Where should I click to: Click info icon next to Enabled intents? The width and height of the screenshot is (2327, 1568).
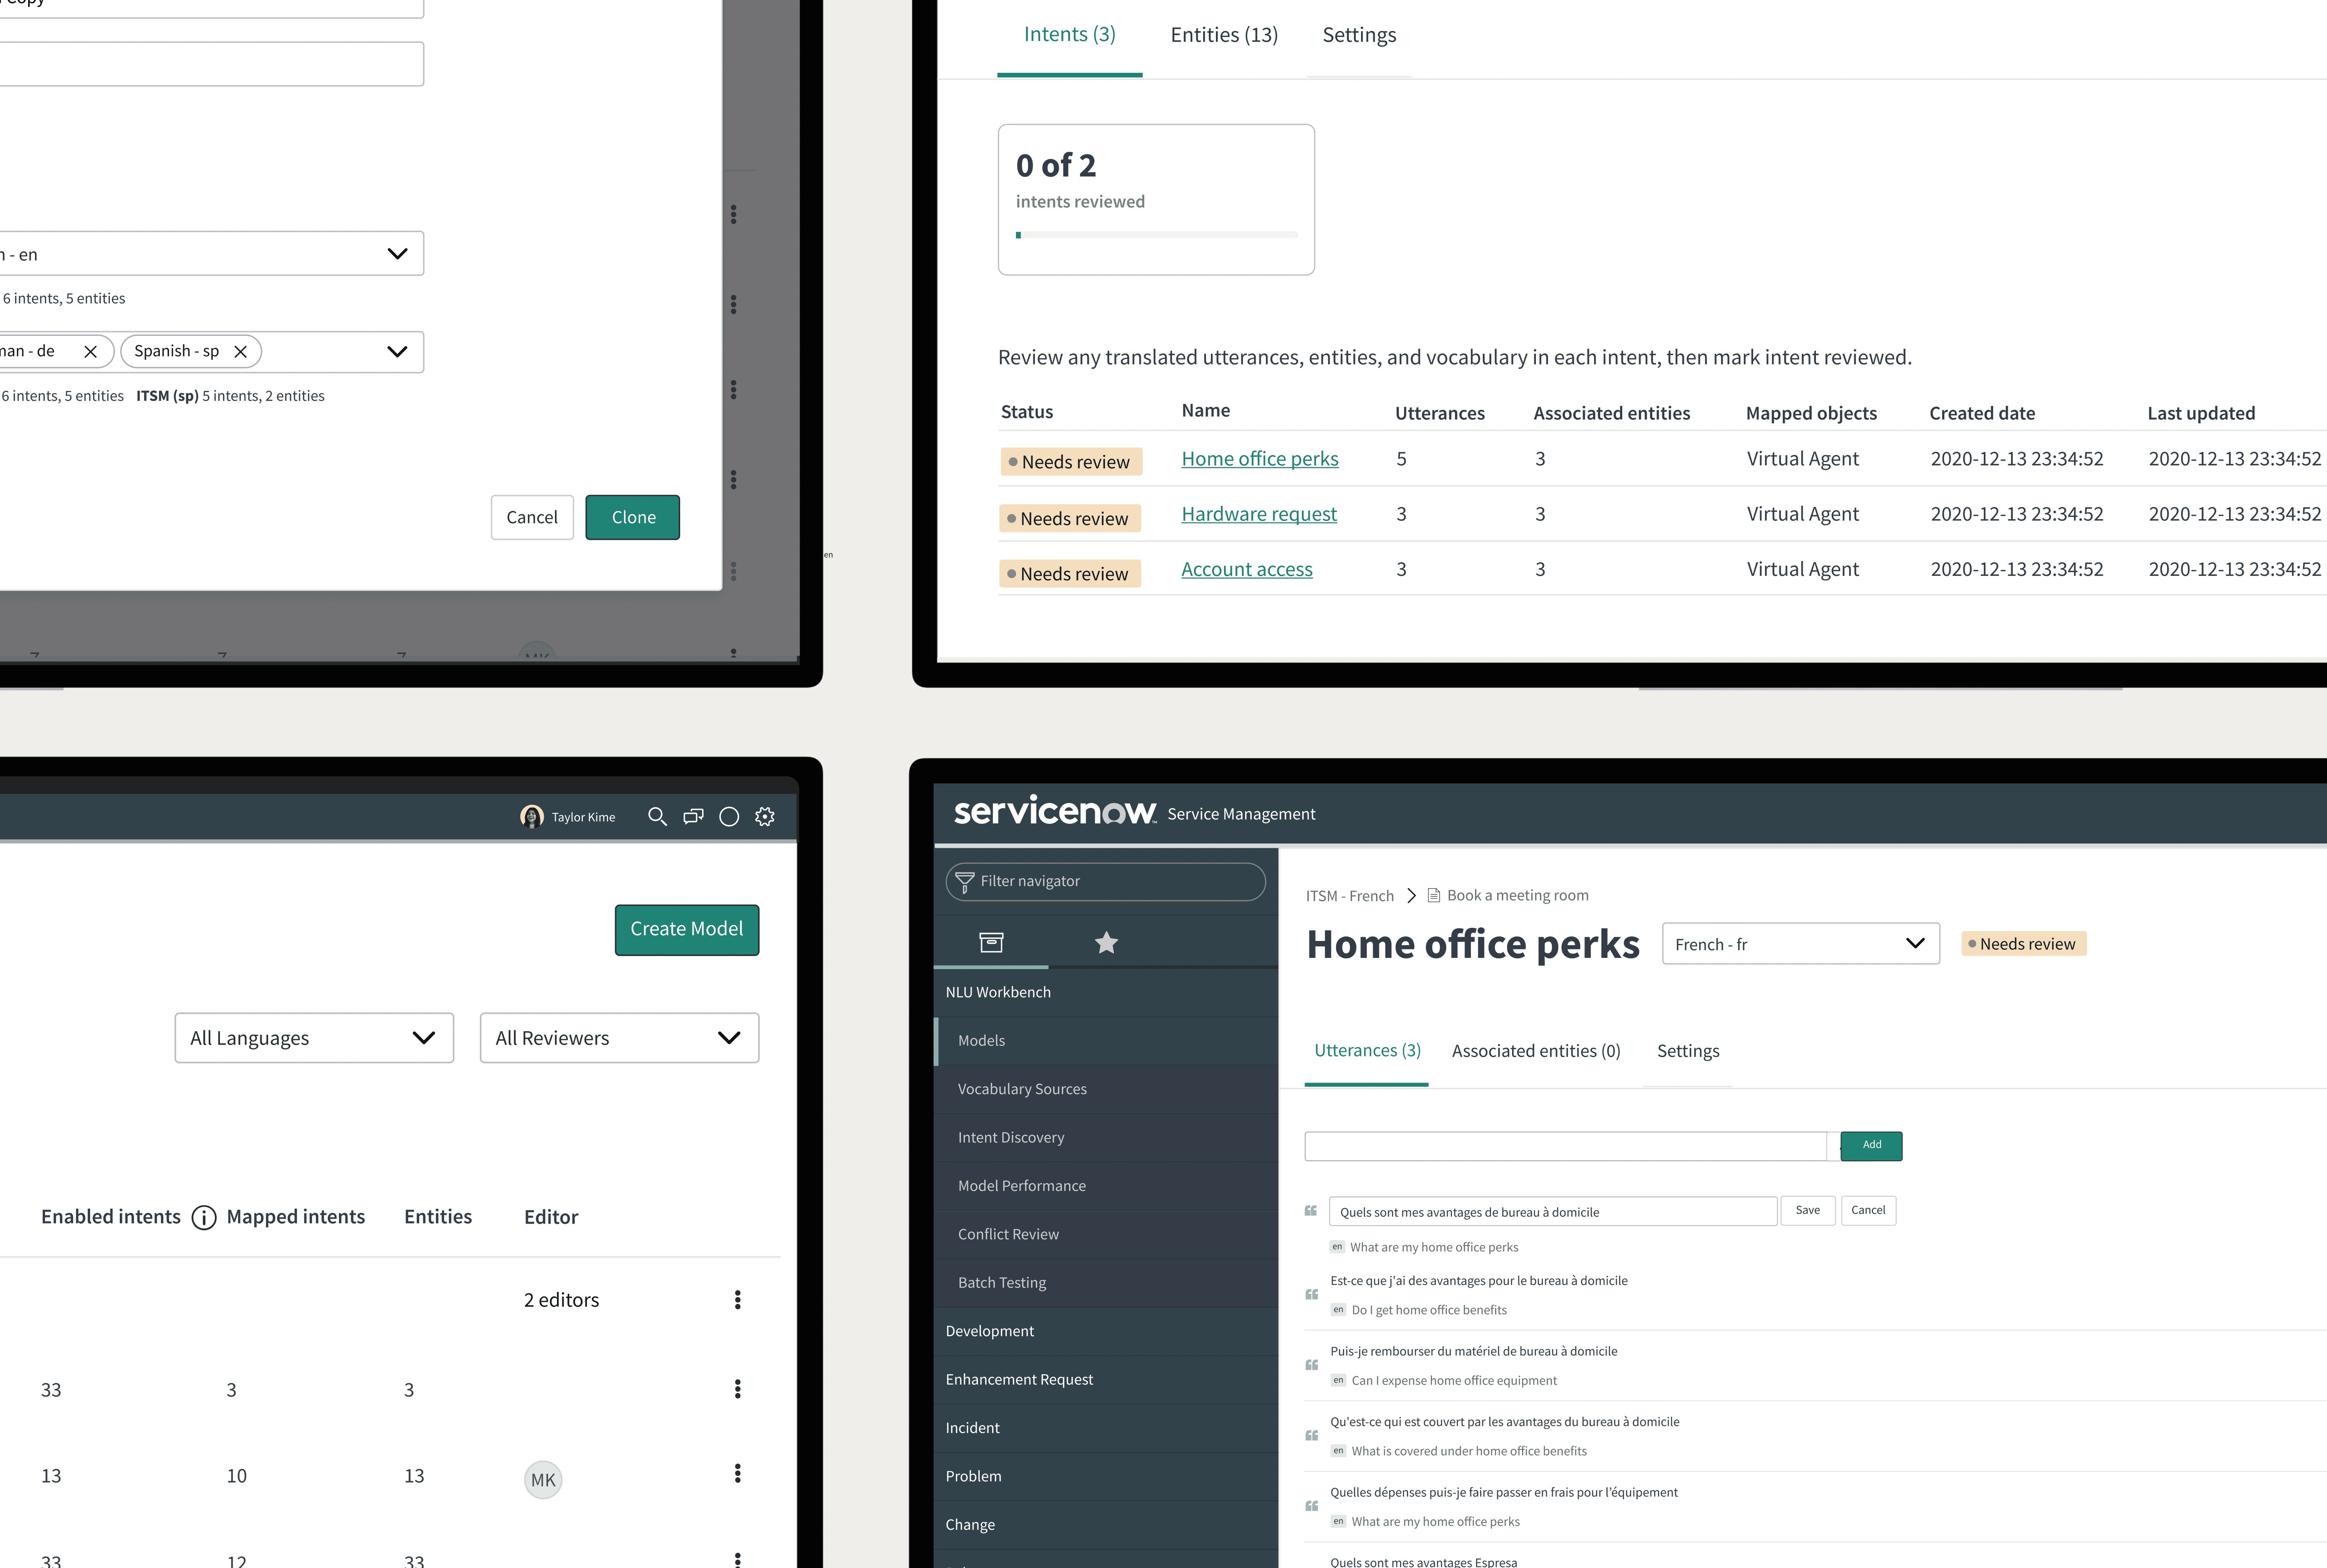point(204,1217)
